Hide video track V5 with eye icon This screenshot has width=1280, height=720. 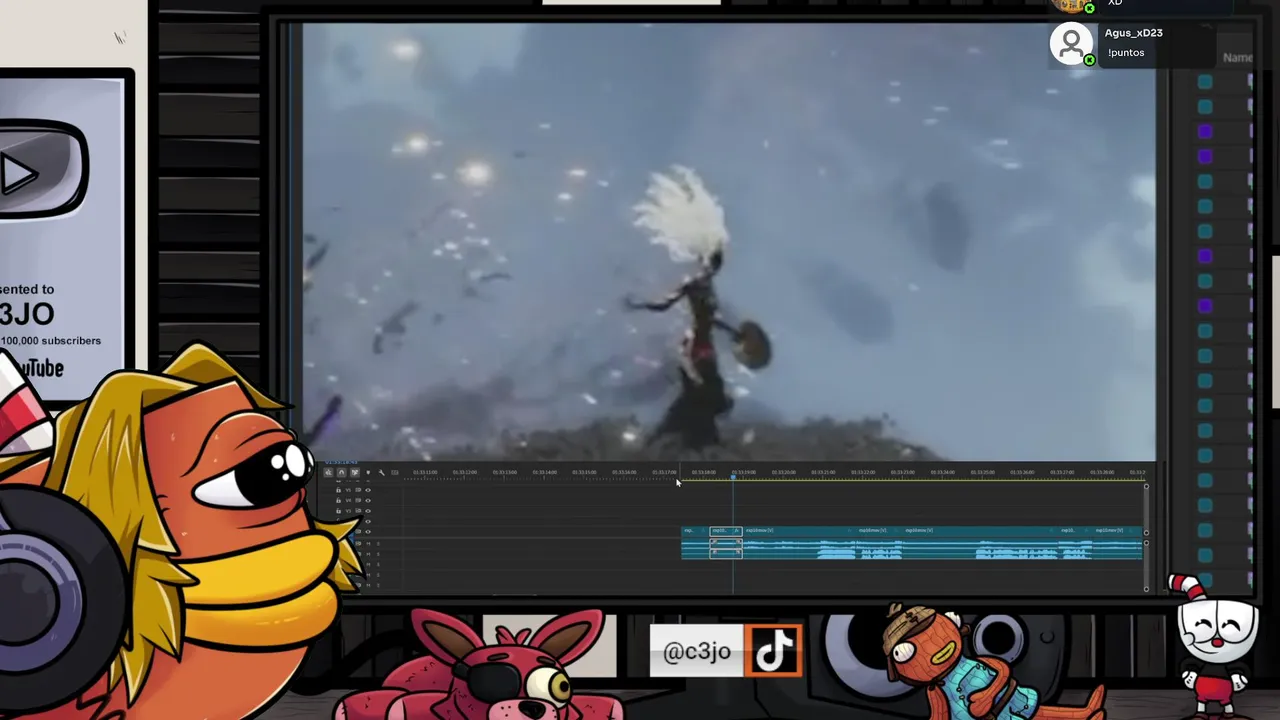pos(368,490)
